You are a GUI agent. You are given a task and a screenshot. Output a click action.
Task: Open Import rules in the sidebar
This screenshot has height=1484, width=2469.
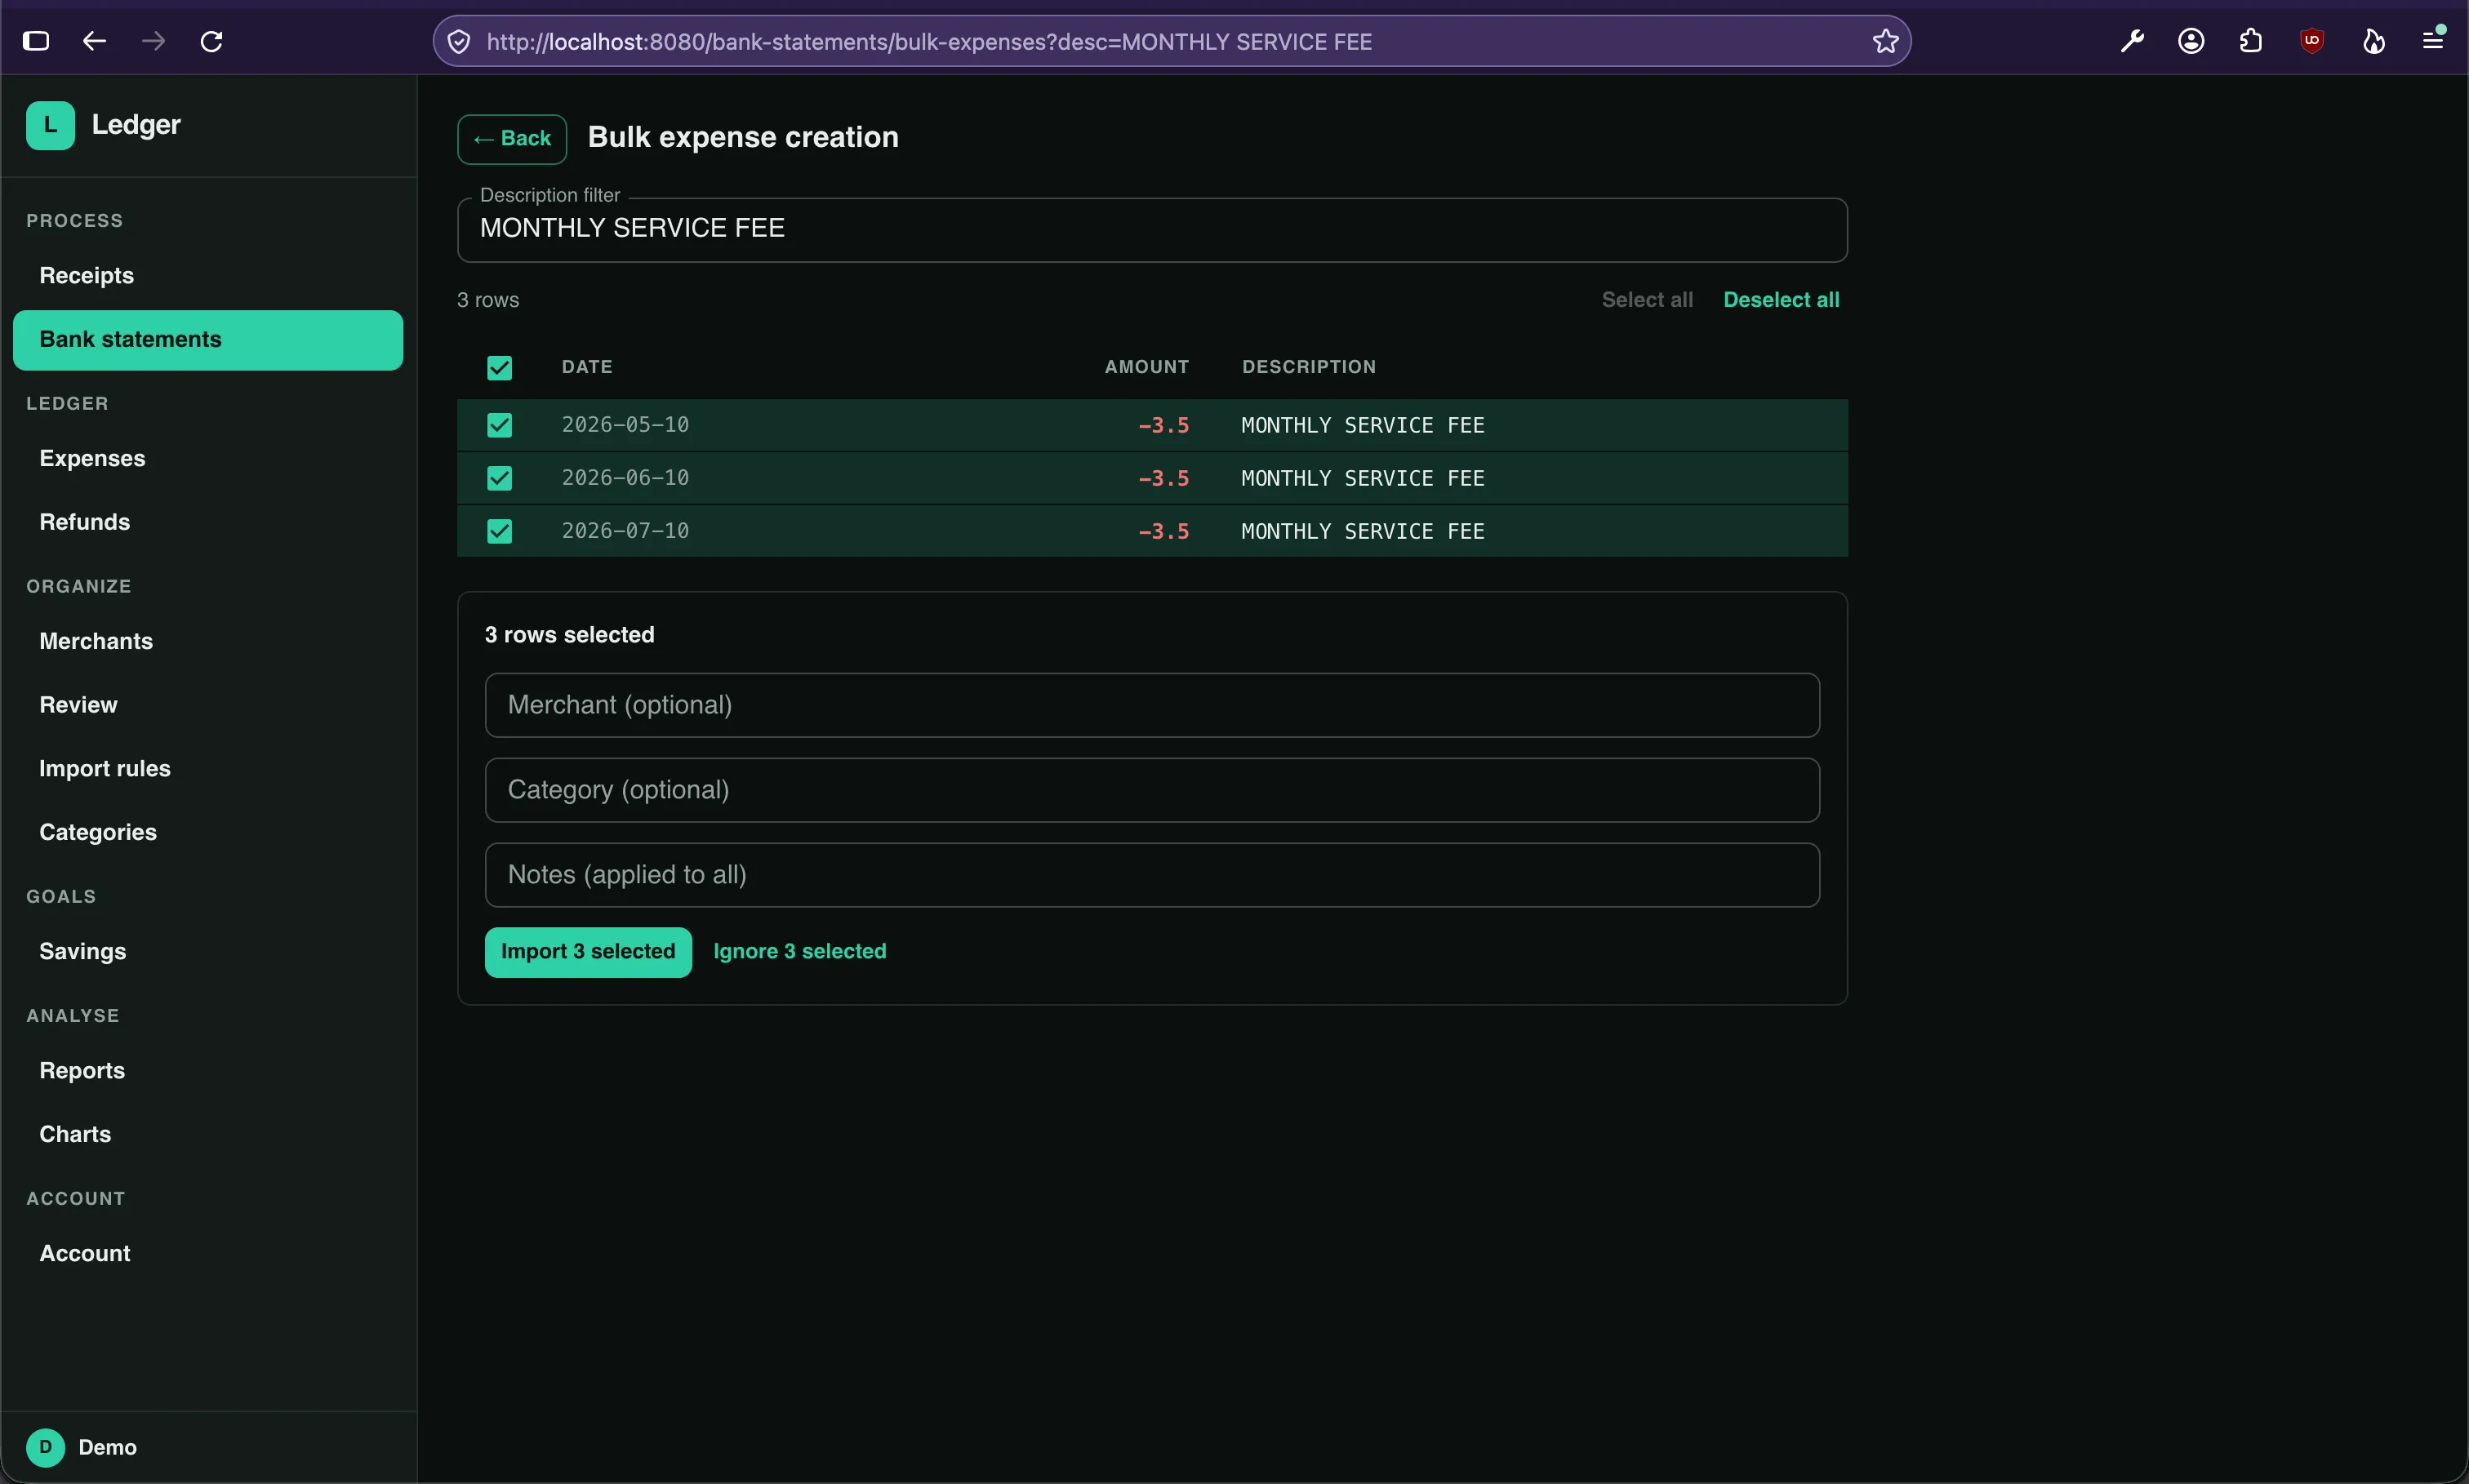pos(208,769)
